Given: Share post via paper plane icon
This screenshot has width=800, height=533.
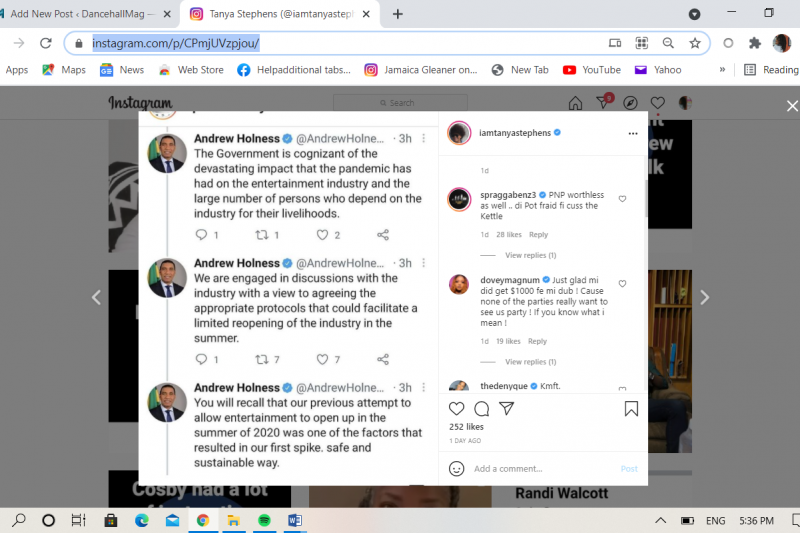Looking at the screenshot, I should point(506,408).
